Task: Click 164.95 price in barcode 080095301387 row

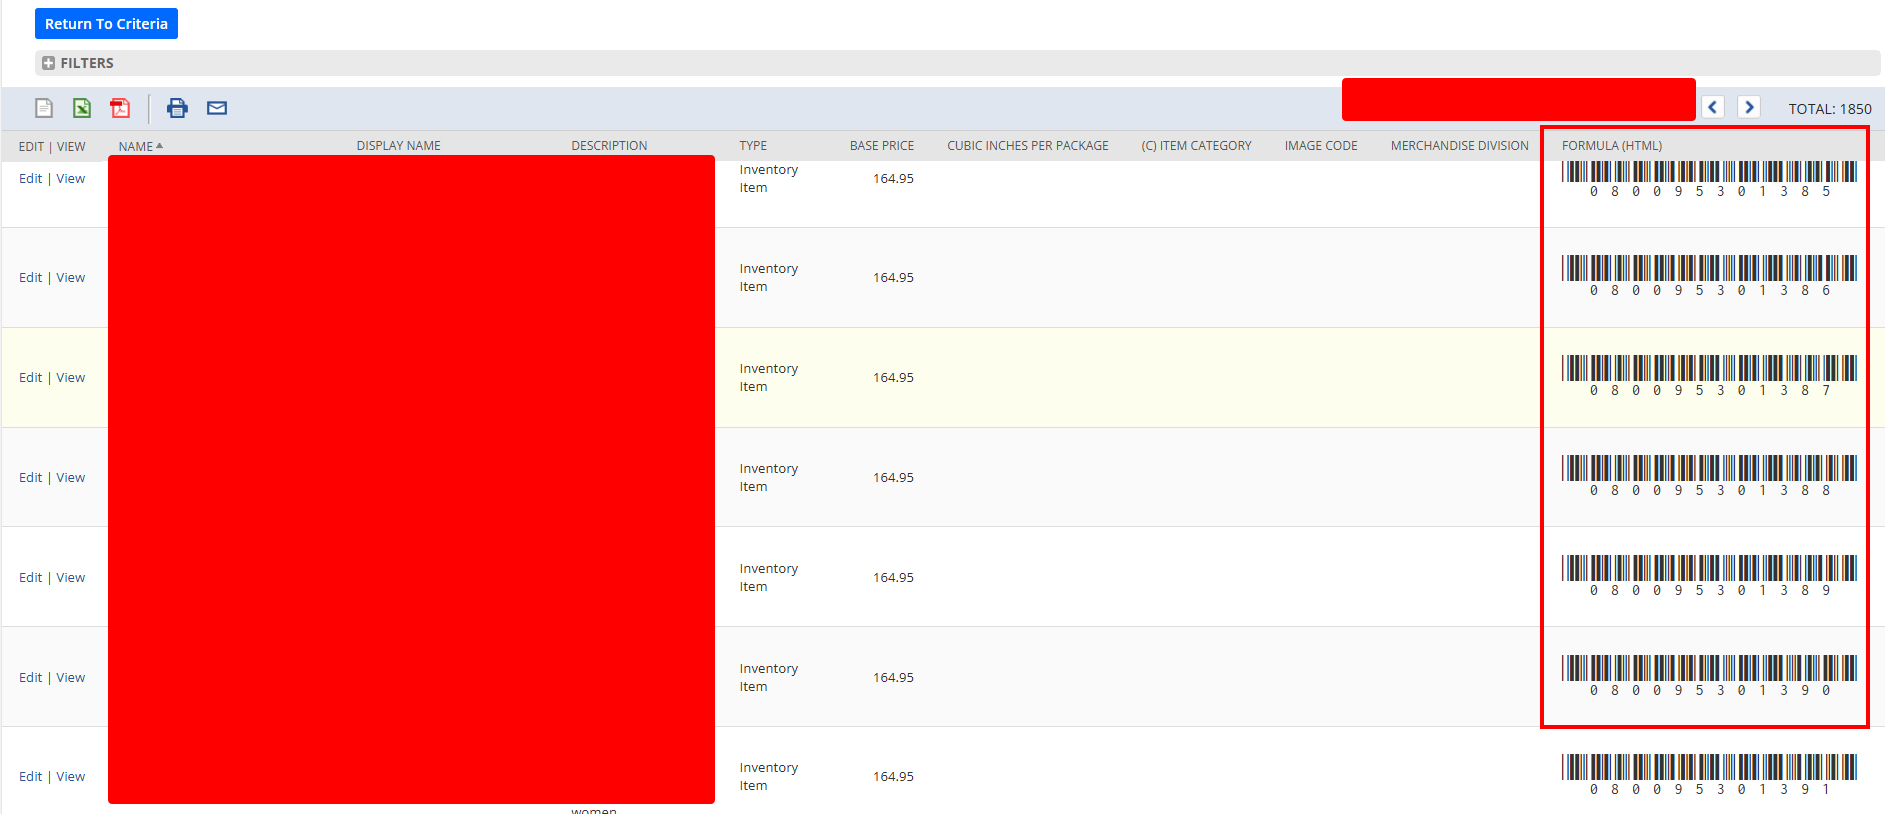Action: pyautogui.click(x=893, y=378)
